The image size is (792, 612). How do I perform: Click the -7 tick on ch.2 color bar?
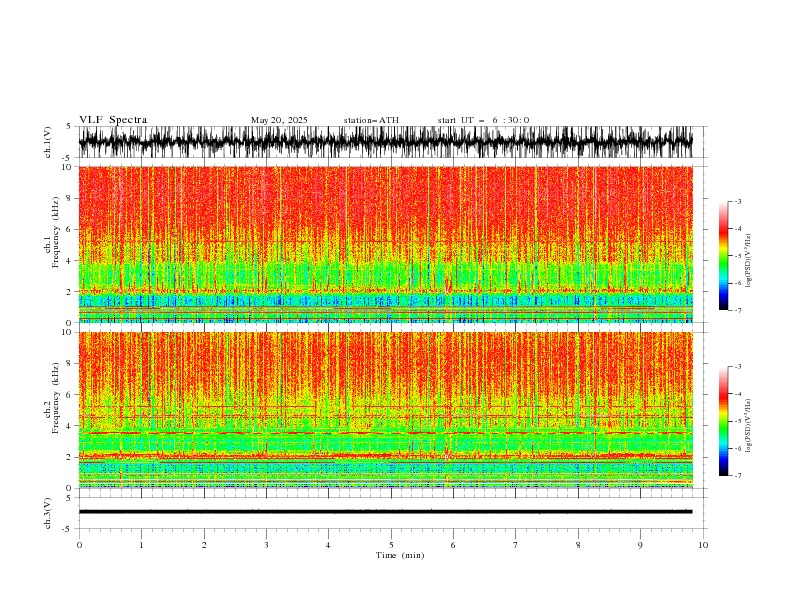coord(737,476)
